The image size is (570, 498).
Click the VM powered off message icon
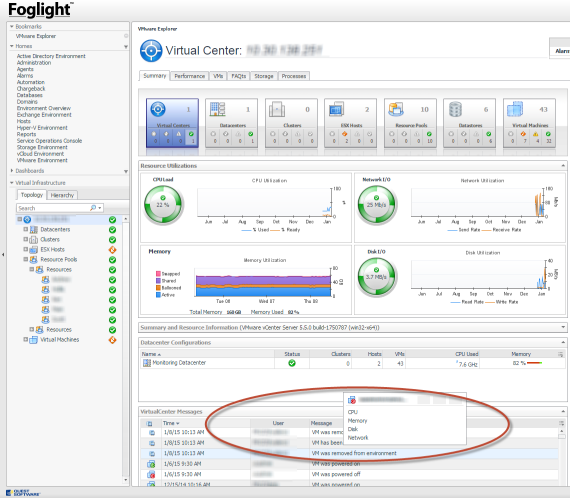[151, 474]
